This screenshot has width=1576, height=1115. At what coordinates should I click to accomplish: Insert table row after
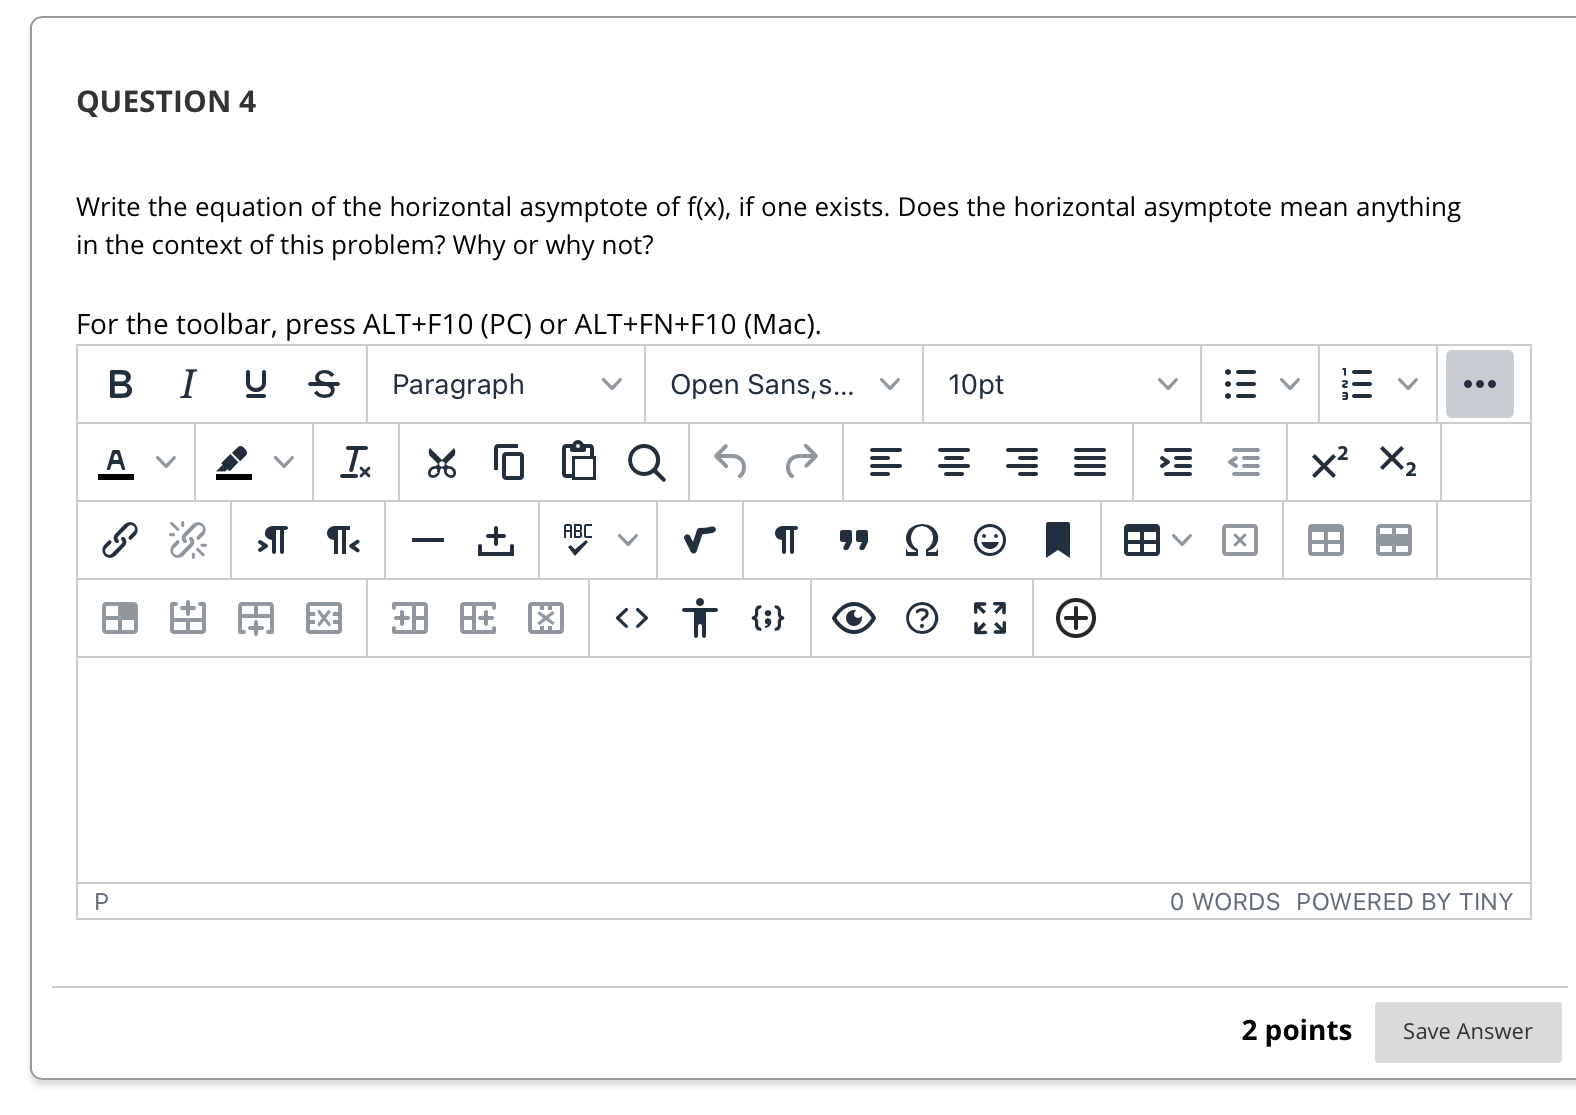(256, 618)
